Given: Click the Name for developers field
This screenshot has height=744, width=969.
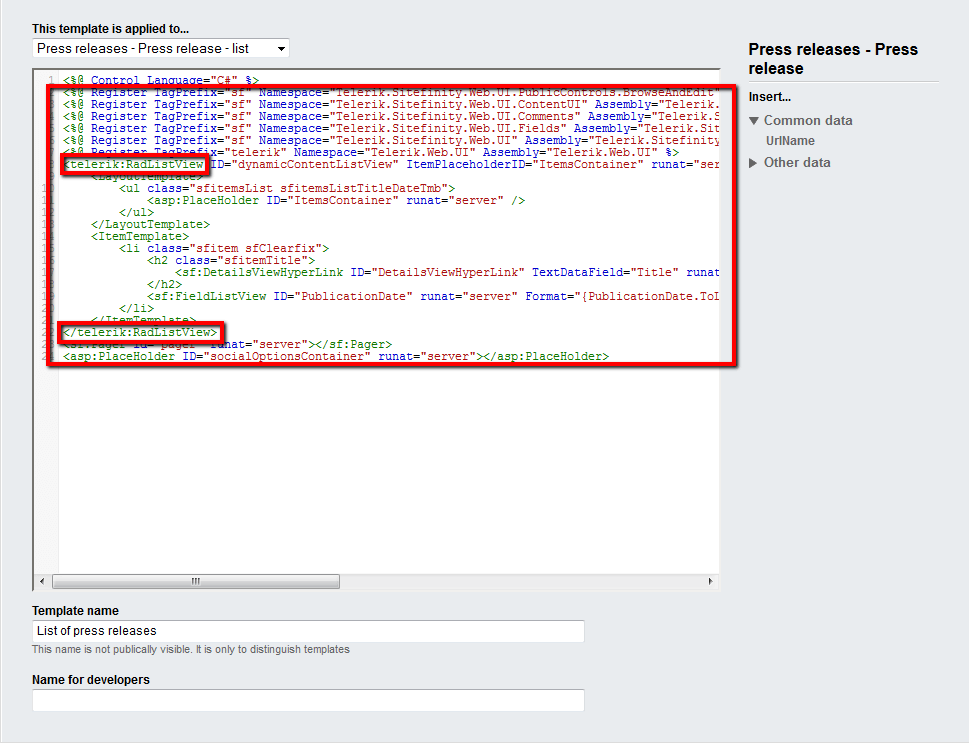Looking at the screenshot, I should coord(308,700).
